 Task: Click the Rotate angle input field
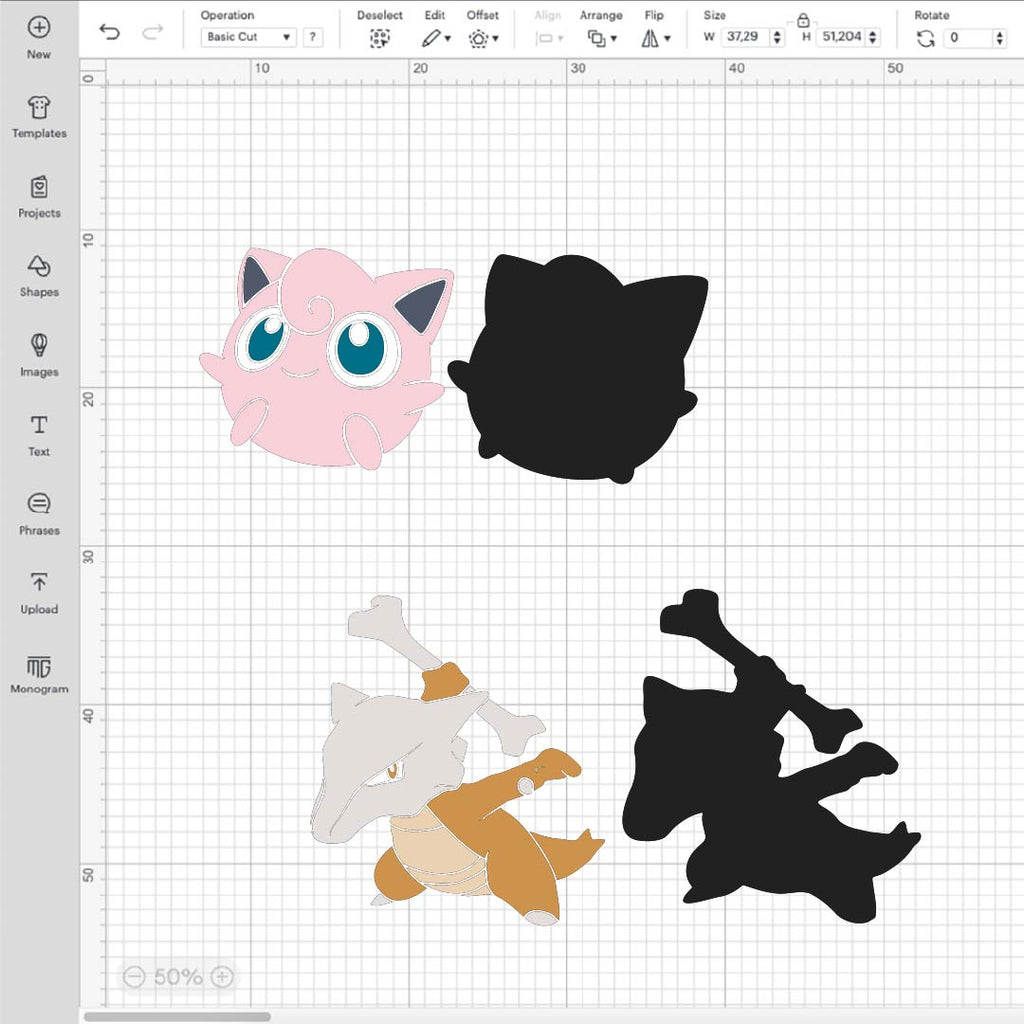[968, 37]
